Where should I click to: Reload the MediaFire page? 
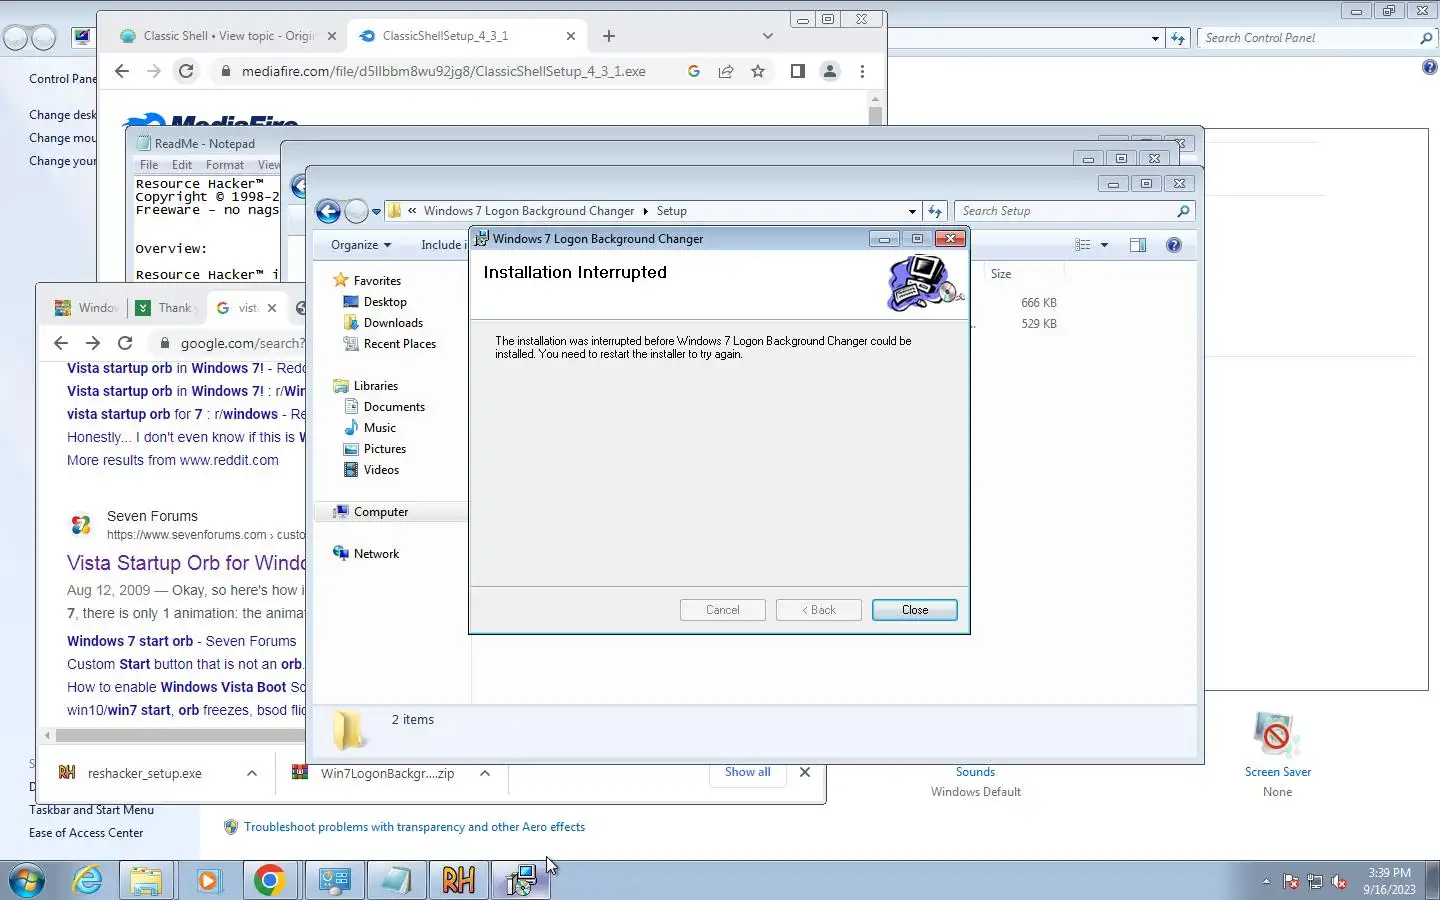pos(186,71)
